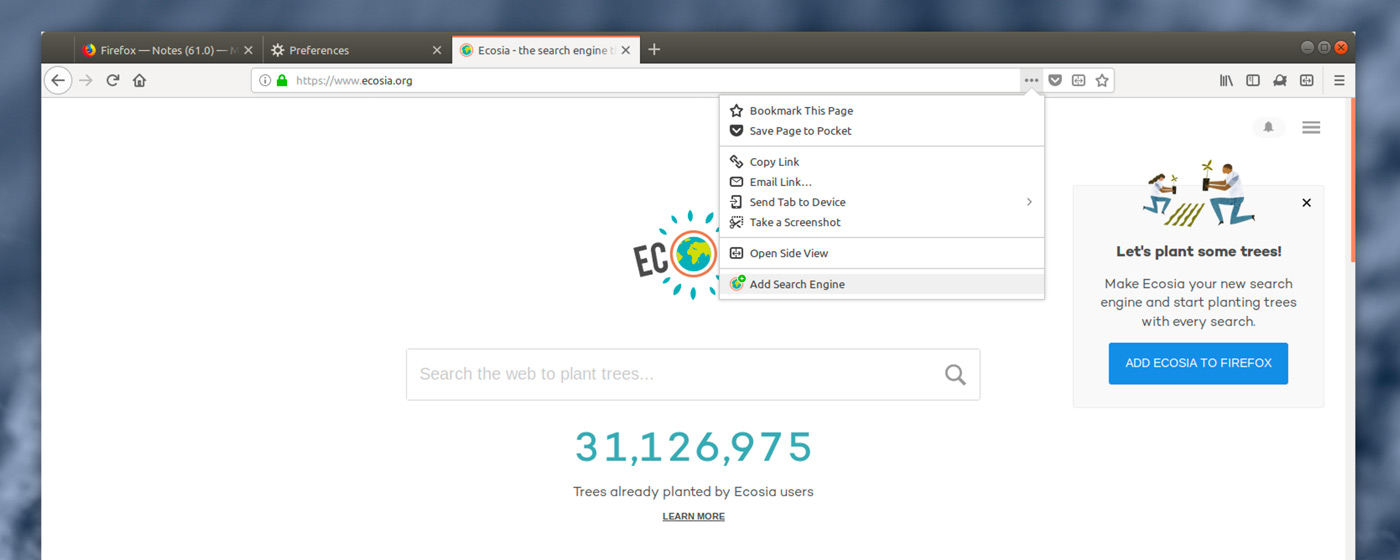Click the green padlock security icon
The width and height of the screenshot is (1400, 560).
click(282, 81)
